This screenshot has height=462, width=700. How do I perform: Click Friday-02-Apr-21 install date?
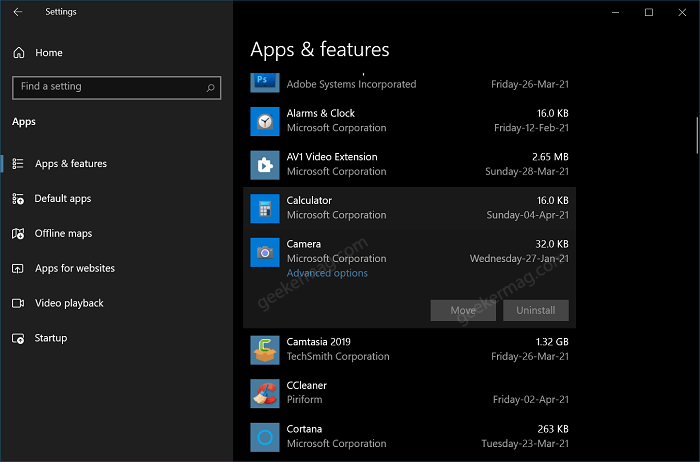[x=531, y=400]
